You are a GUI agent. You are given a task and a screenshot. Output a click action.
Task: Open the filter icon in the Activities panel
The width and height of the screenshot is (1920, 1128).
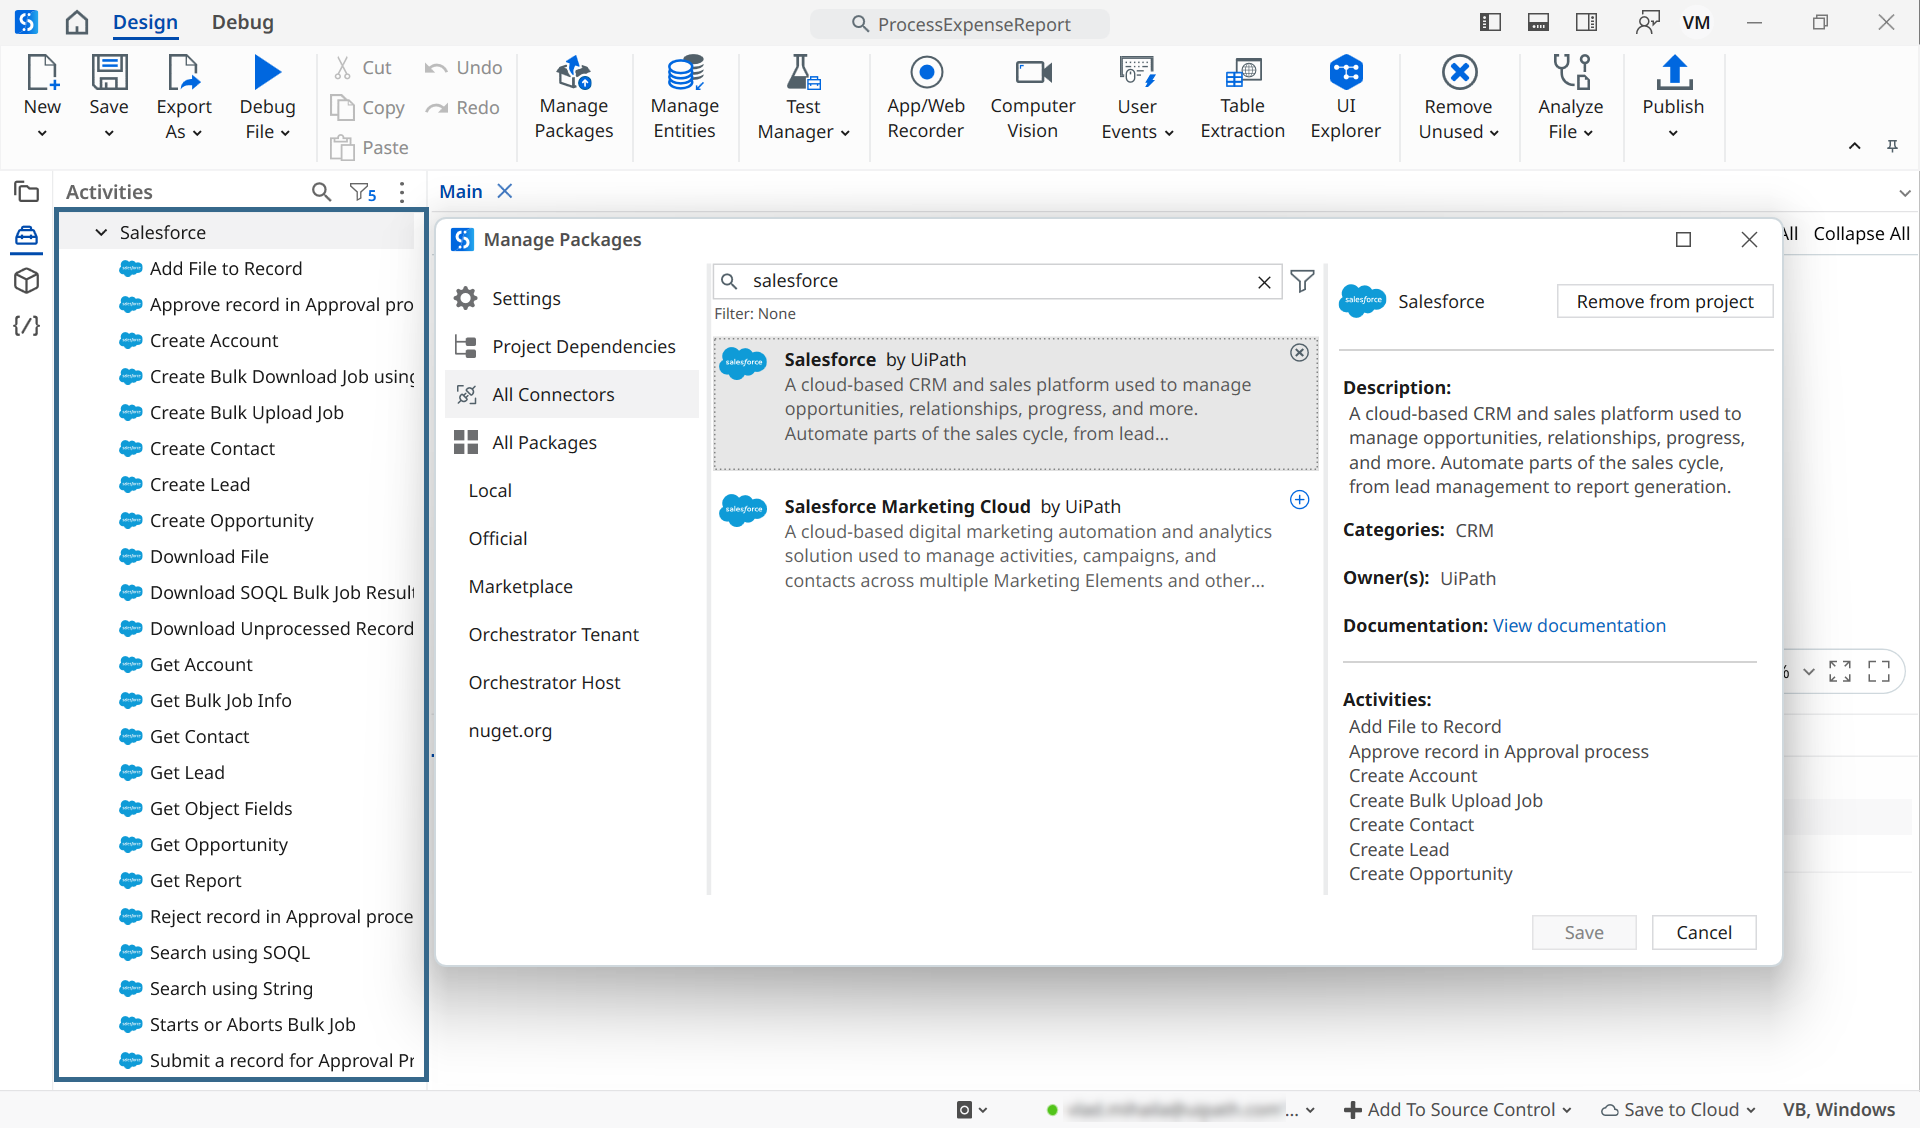click(x=360, y=191)
